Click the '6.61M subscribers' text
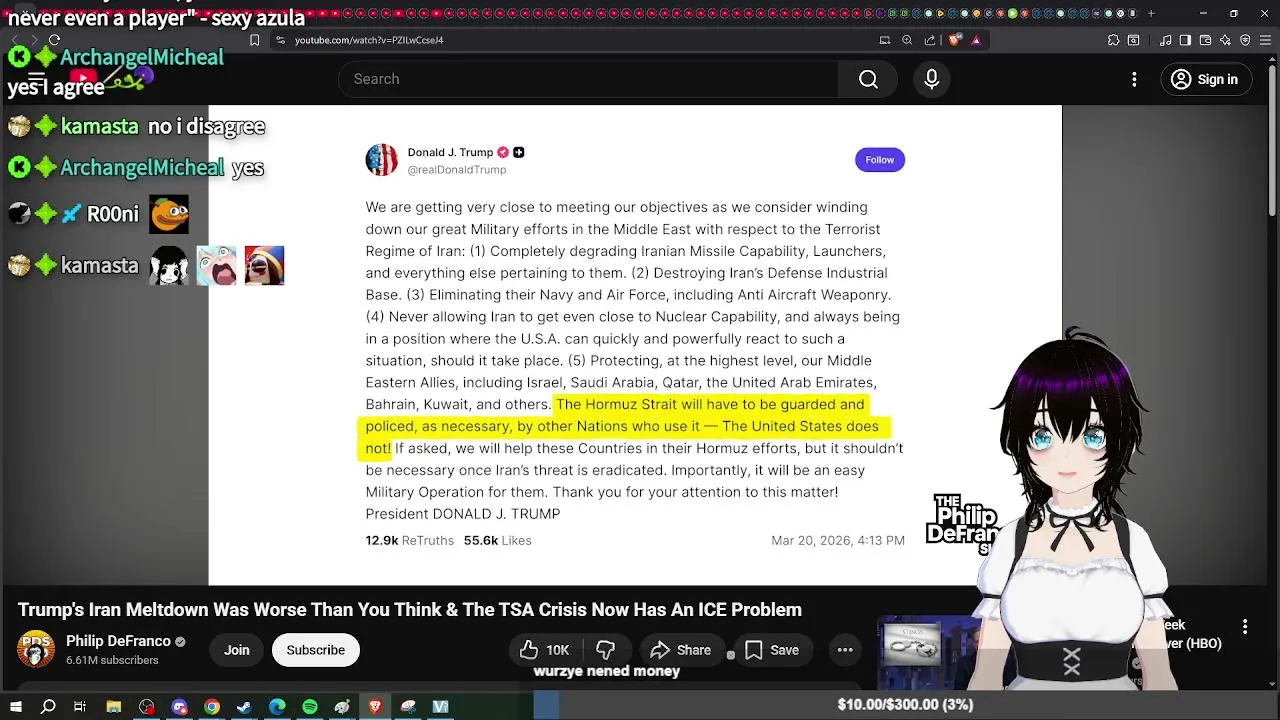Image resolution: width=1280 pixels, height=720 pixels. (x=112, y=661)
